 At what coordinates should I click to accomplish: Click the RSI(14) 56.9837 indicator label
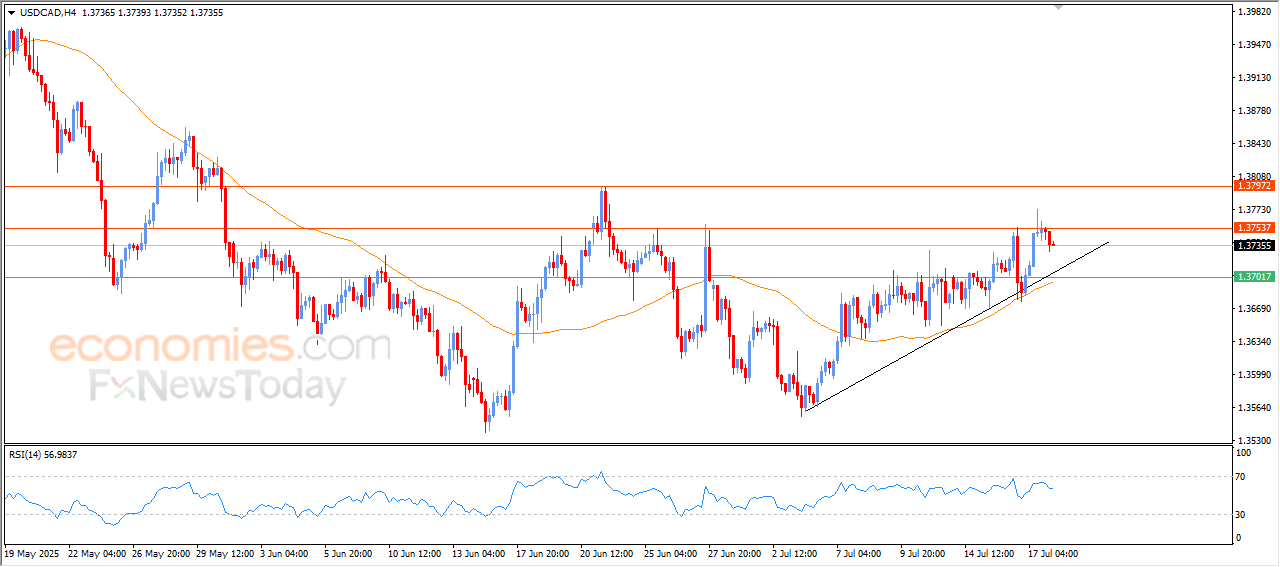(x=43, y=454)
